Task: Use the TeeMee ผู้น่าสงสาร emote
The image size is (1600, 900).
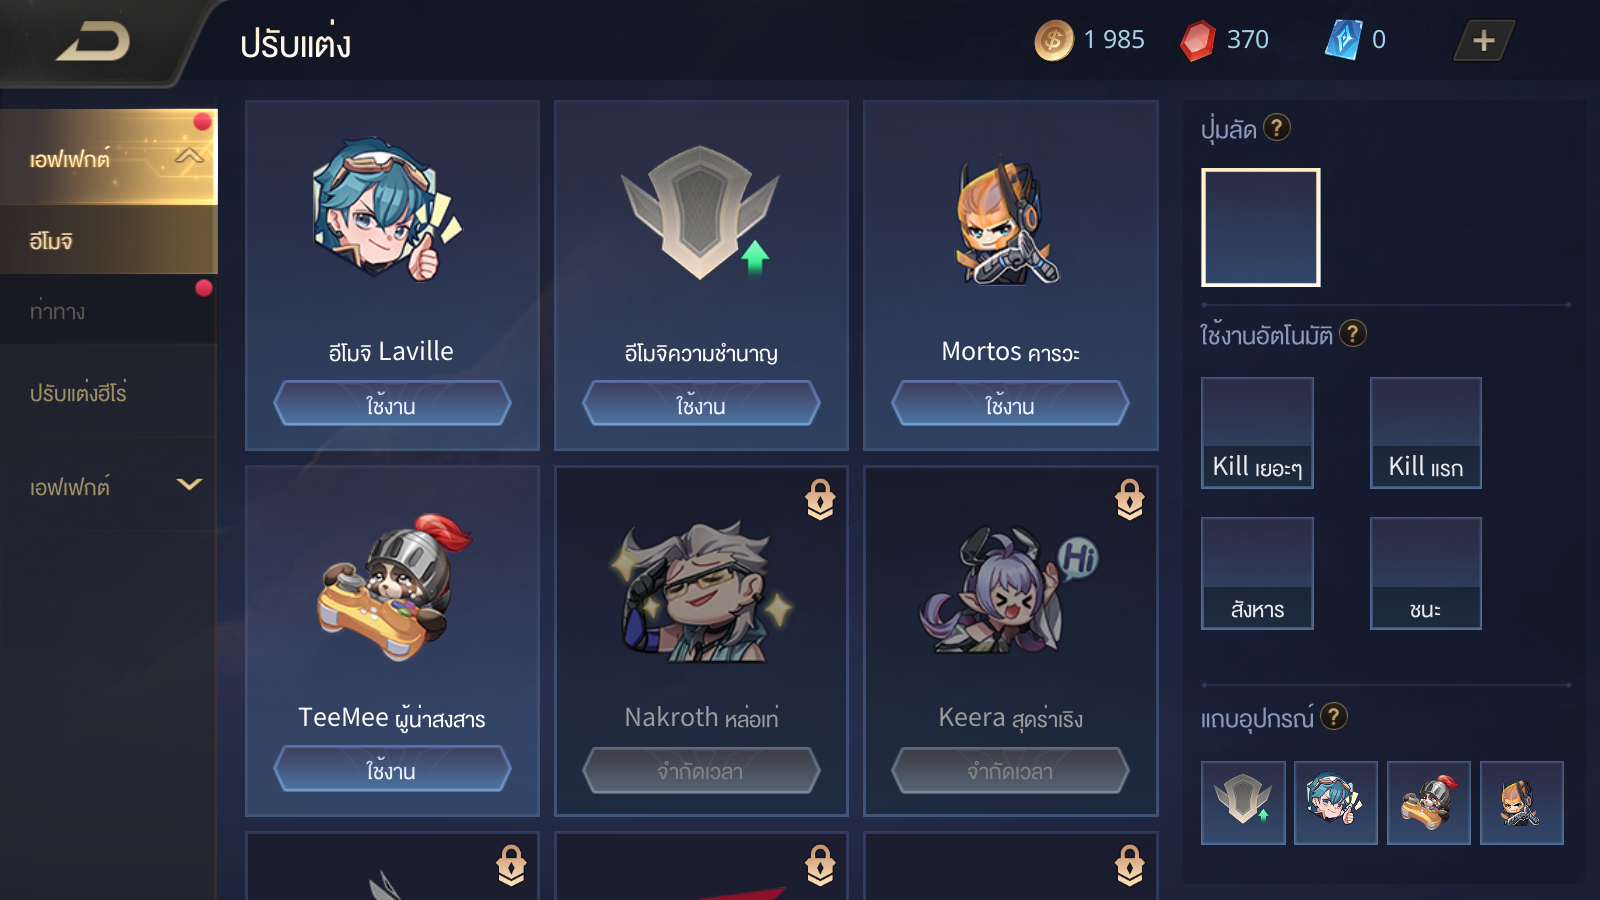Action: [x=392, y=769]
